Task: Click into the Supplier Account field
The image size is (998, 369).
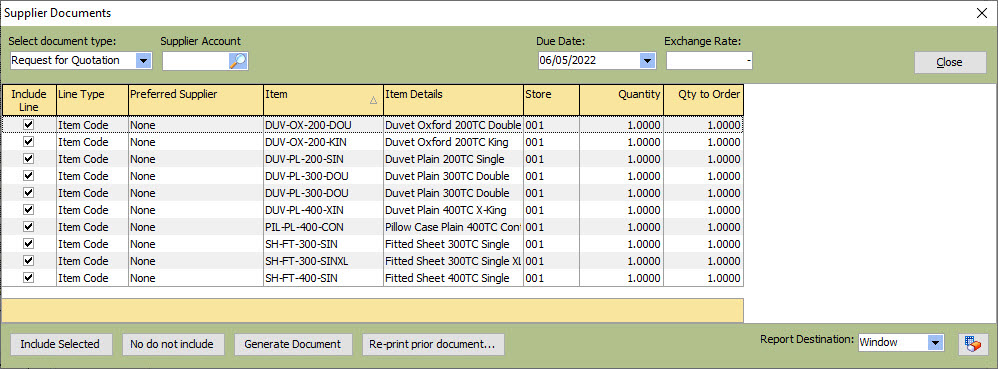Action: point(196,60)
